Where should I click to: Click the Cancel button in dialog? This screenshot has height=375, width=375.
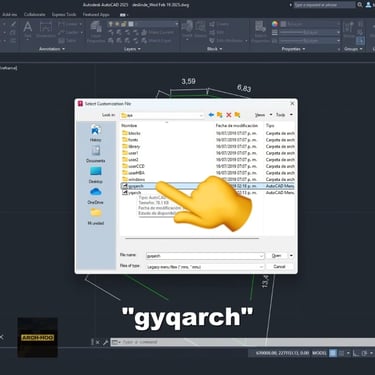point(279,267)
